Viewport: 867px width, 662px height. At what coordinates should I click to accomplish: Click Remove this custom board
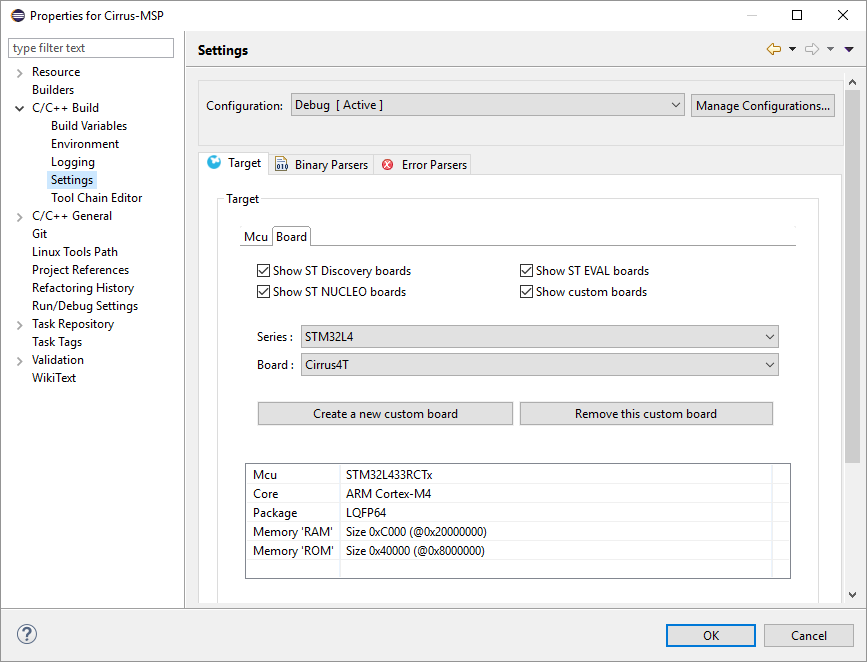point(646,414)
